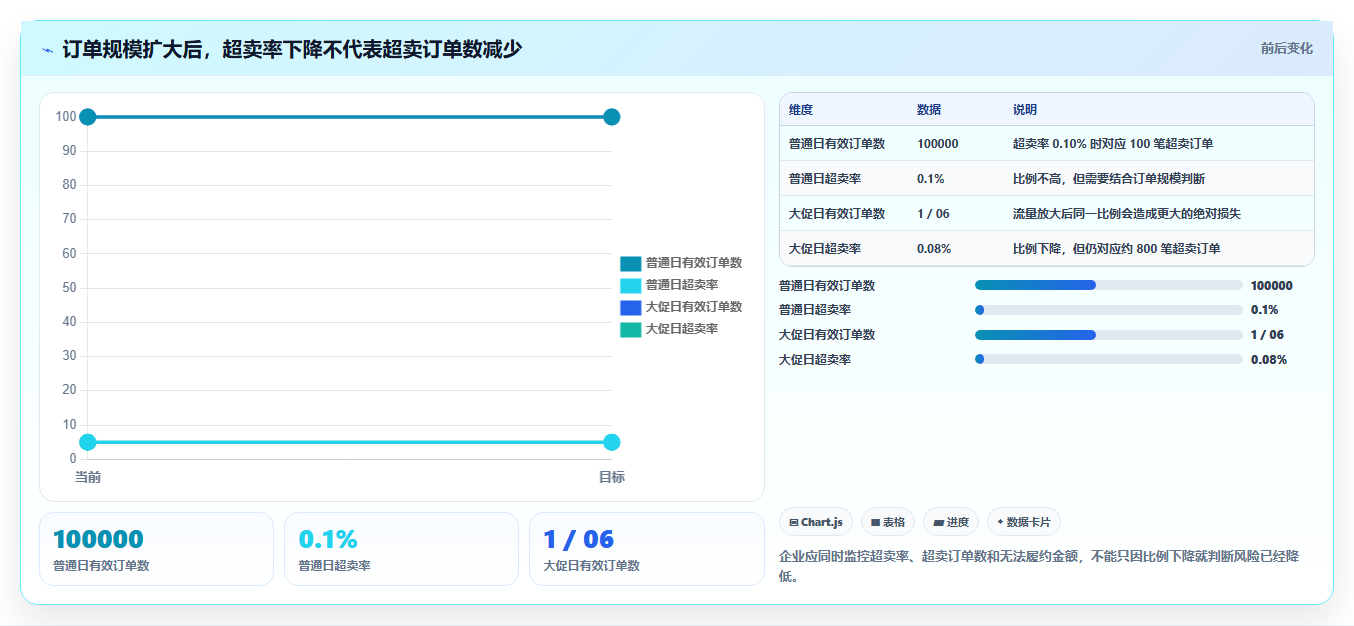1354x626 pixels.
Task: Select the 0.1% cell in the table
Action: click(x=931, y=179)
